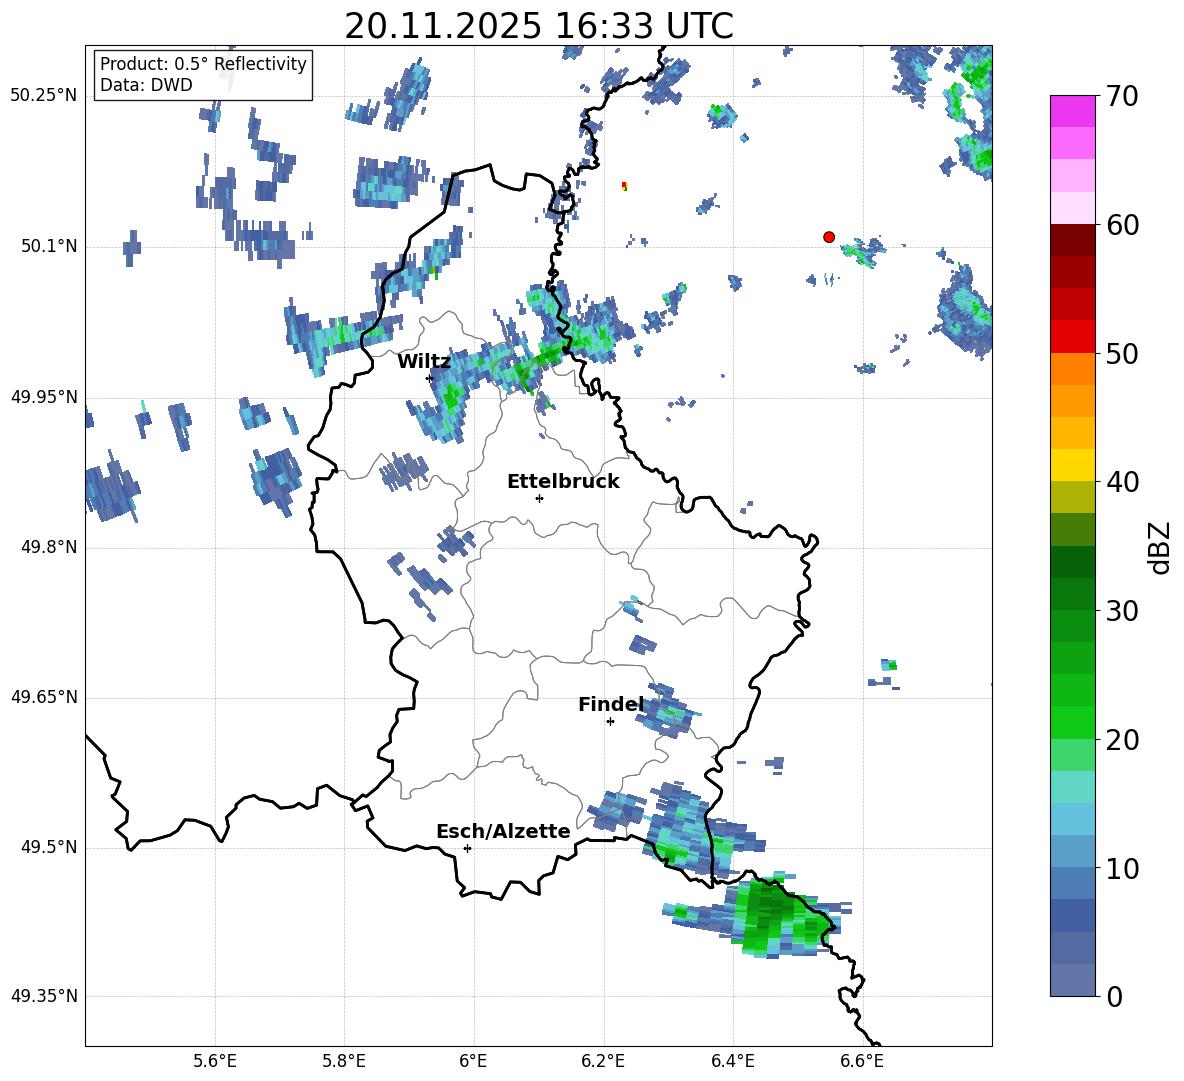
Task: Click the Ettelbruck city label
Action: (x=563, y=482)
